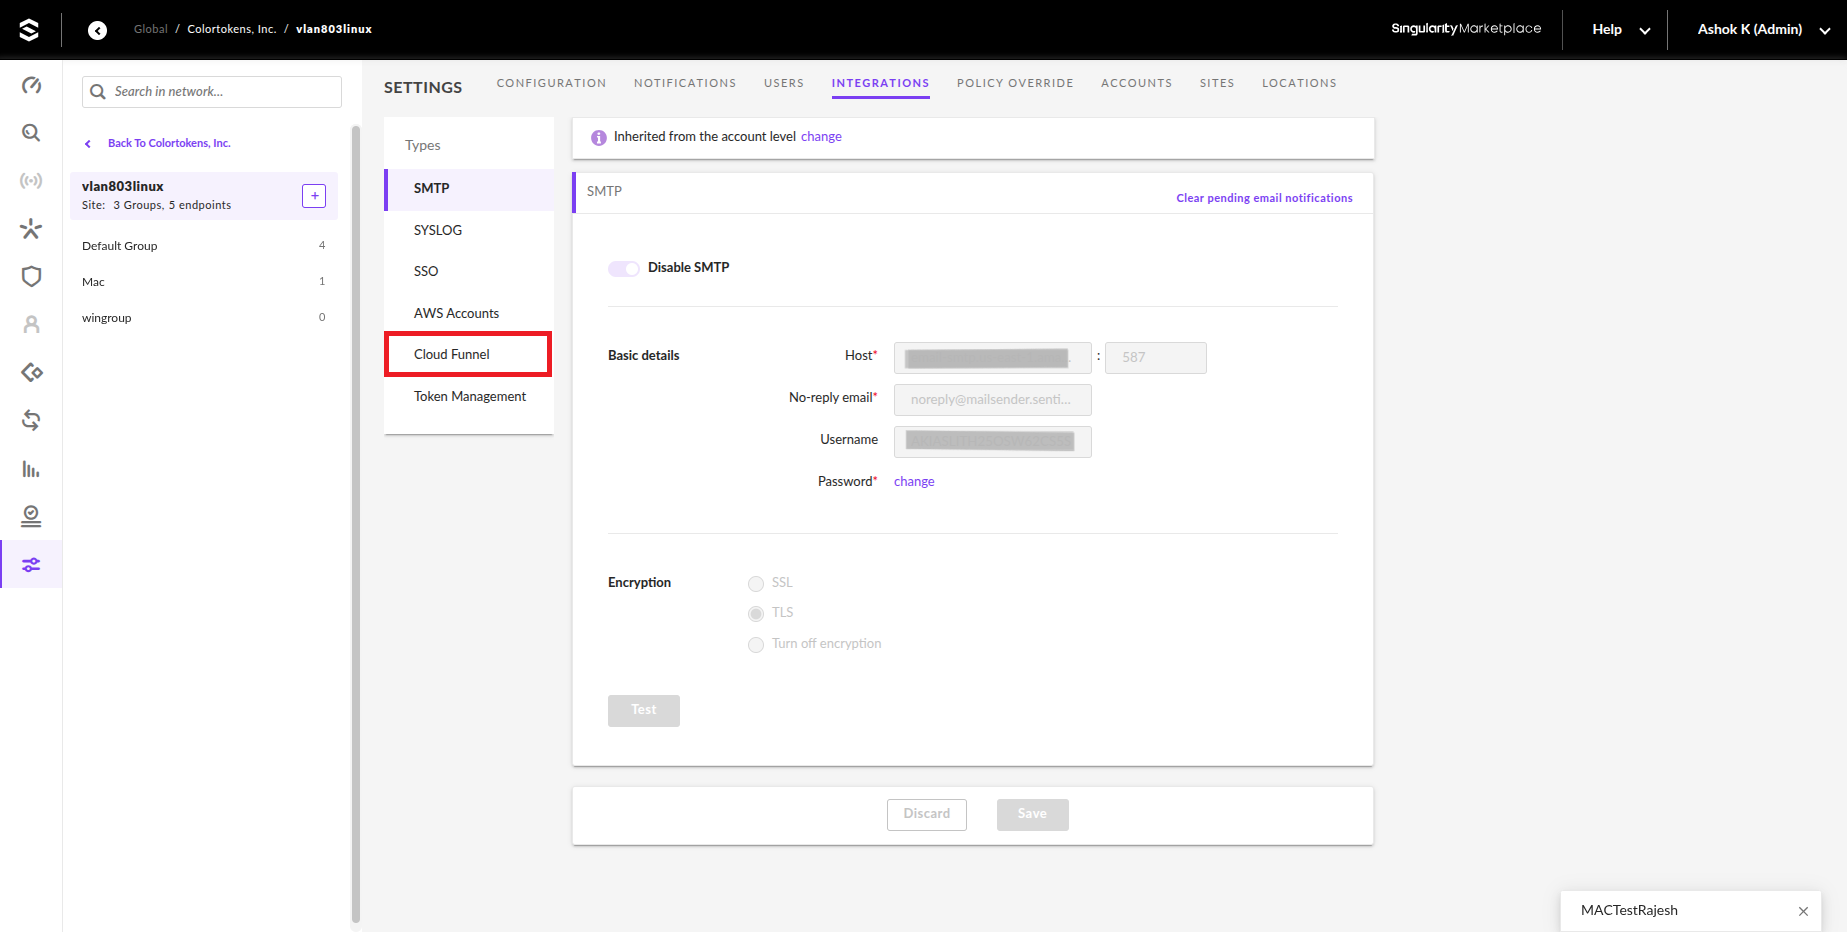Choose the Turn off encryption option
This screenshot has height=932, width=1847.
[x=756, y=645]
